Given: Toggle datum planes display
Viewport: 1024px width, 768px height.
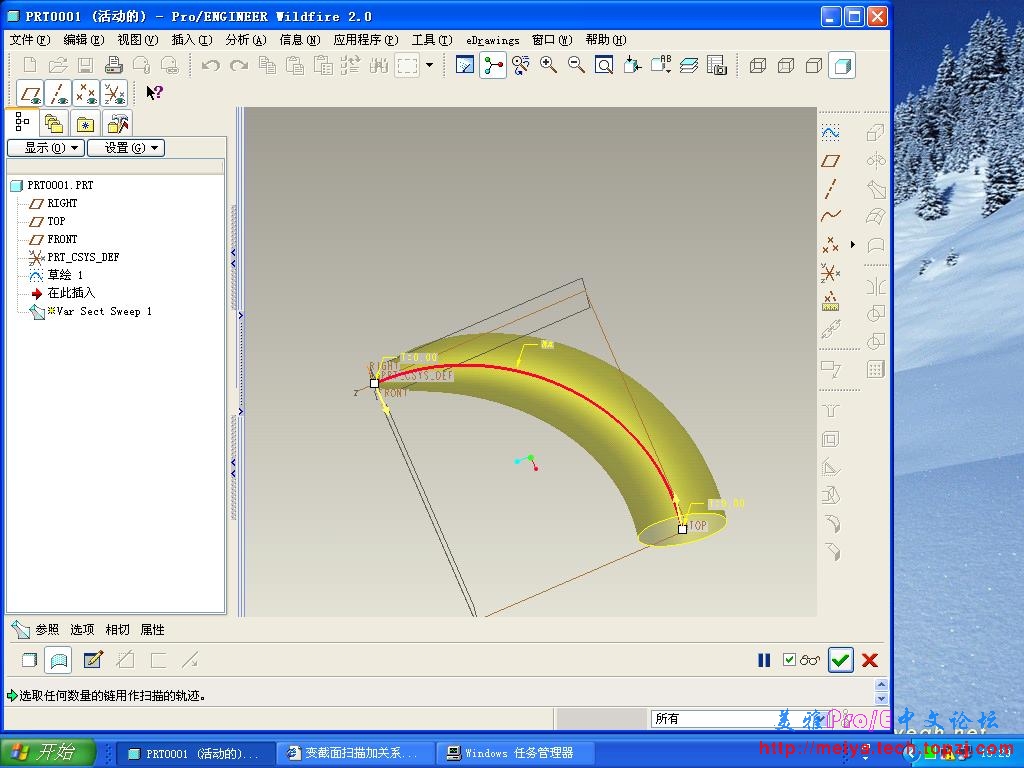Looking at the screenshot, I should tap(31, 93).
